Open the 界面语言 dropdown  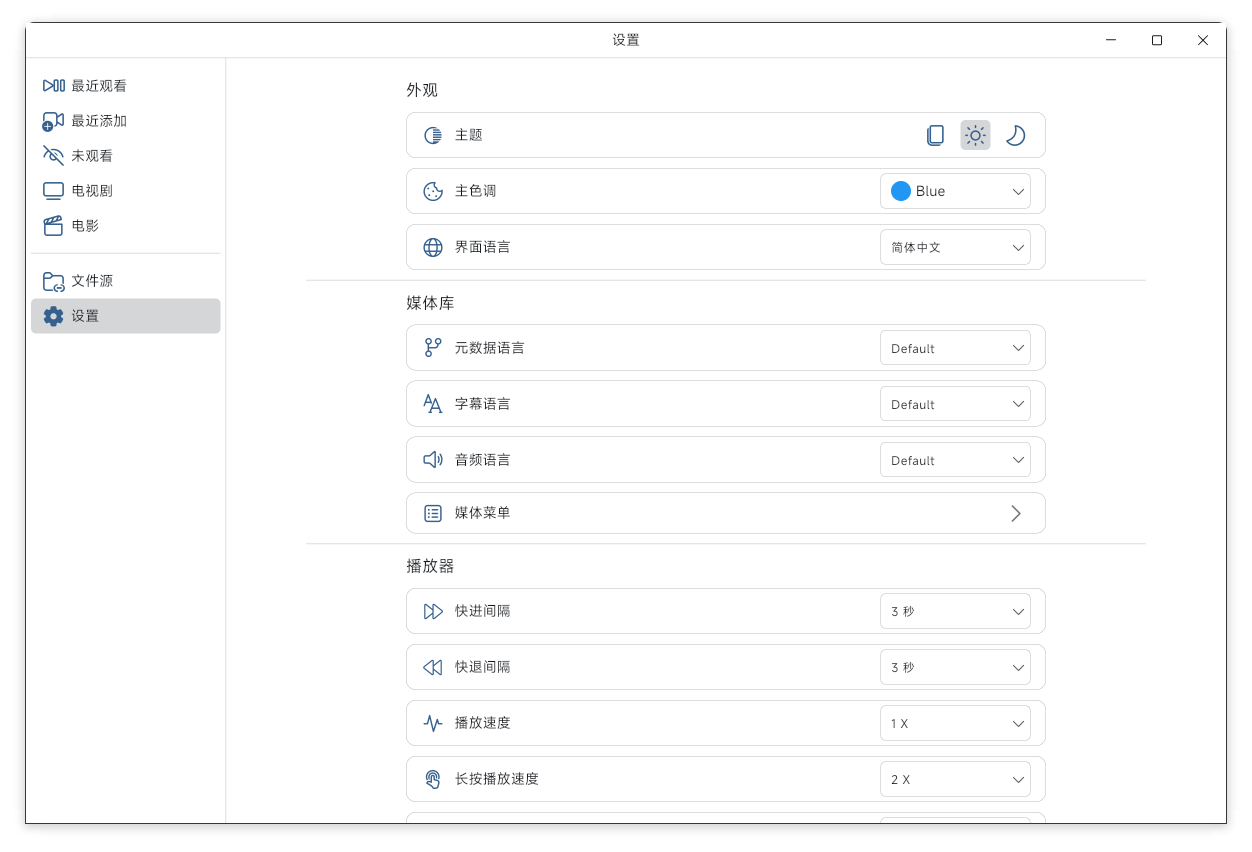click(x=955, y=247)
